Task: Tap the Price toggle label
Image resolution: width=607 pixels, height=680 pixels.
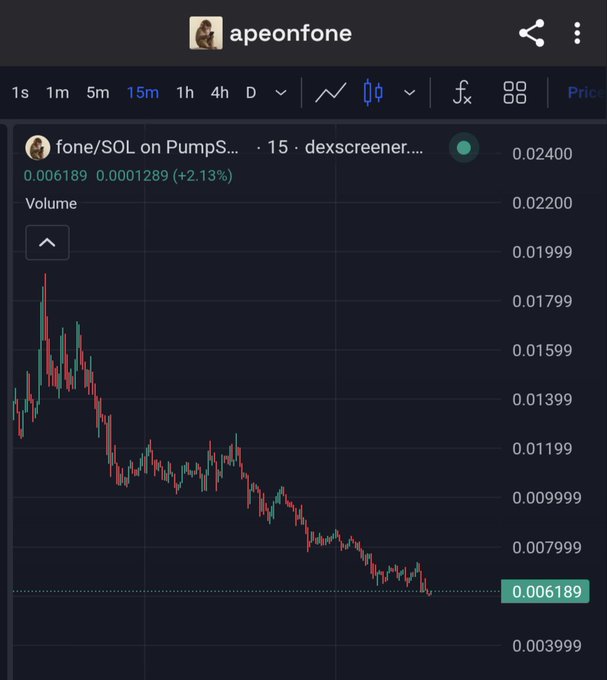Action: tap(587, 92)
